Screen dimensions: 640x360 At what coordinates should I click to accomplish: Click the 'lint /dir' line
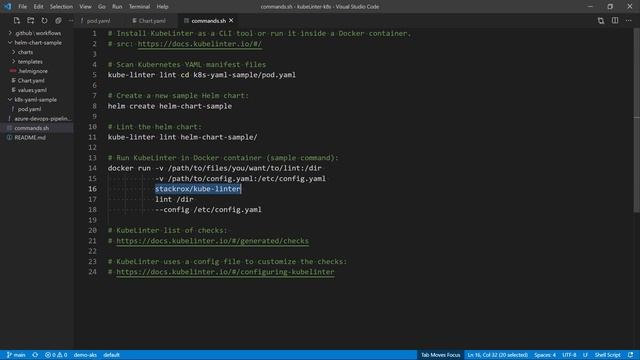[174, 199]
